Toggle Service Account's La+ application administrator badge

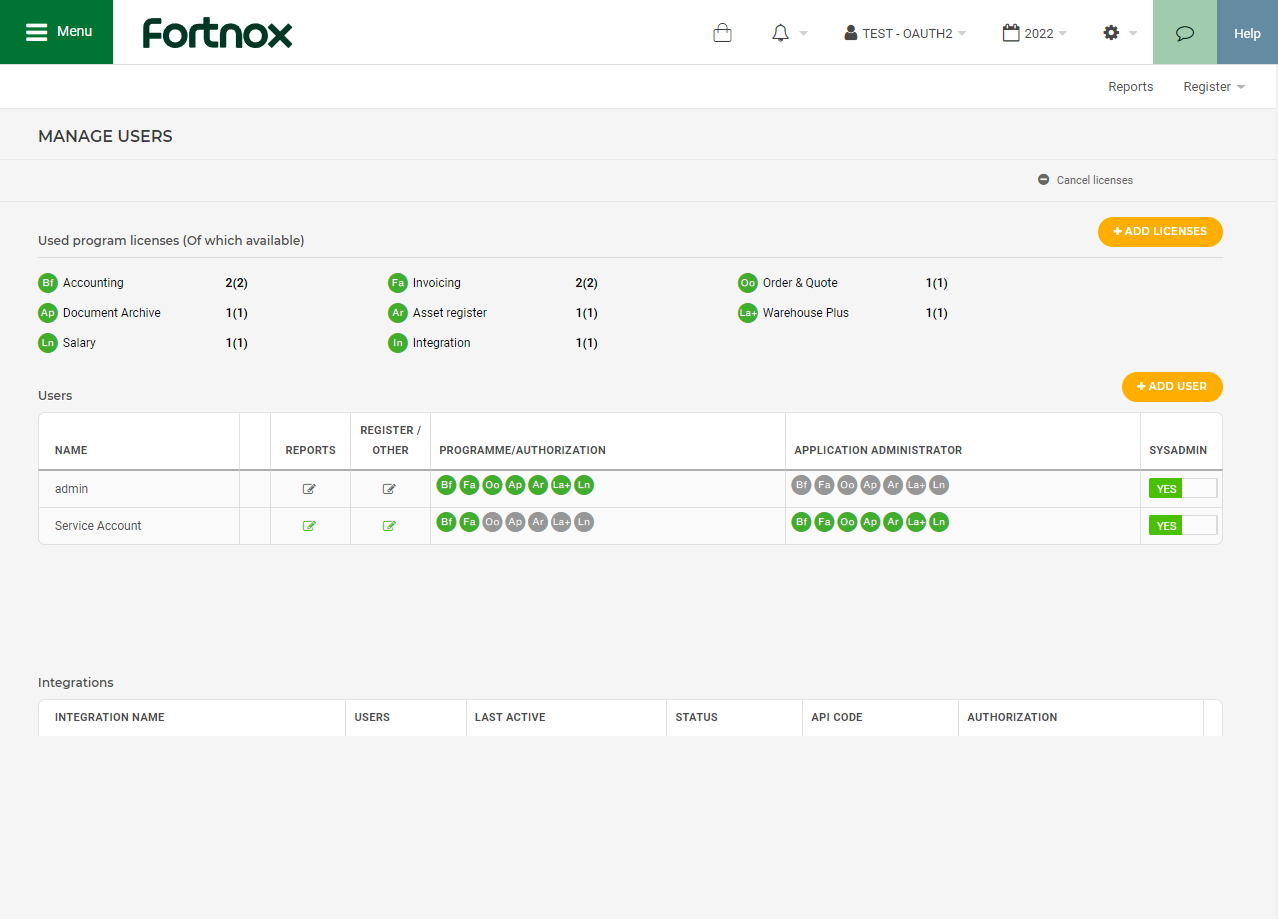point(916,522)
